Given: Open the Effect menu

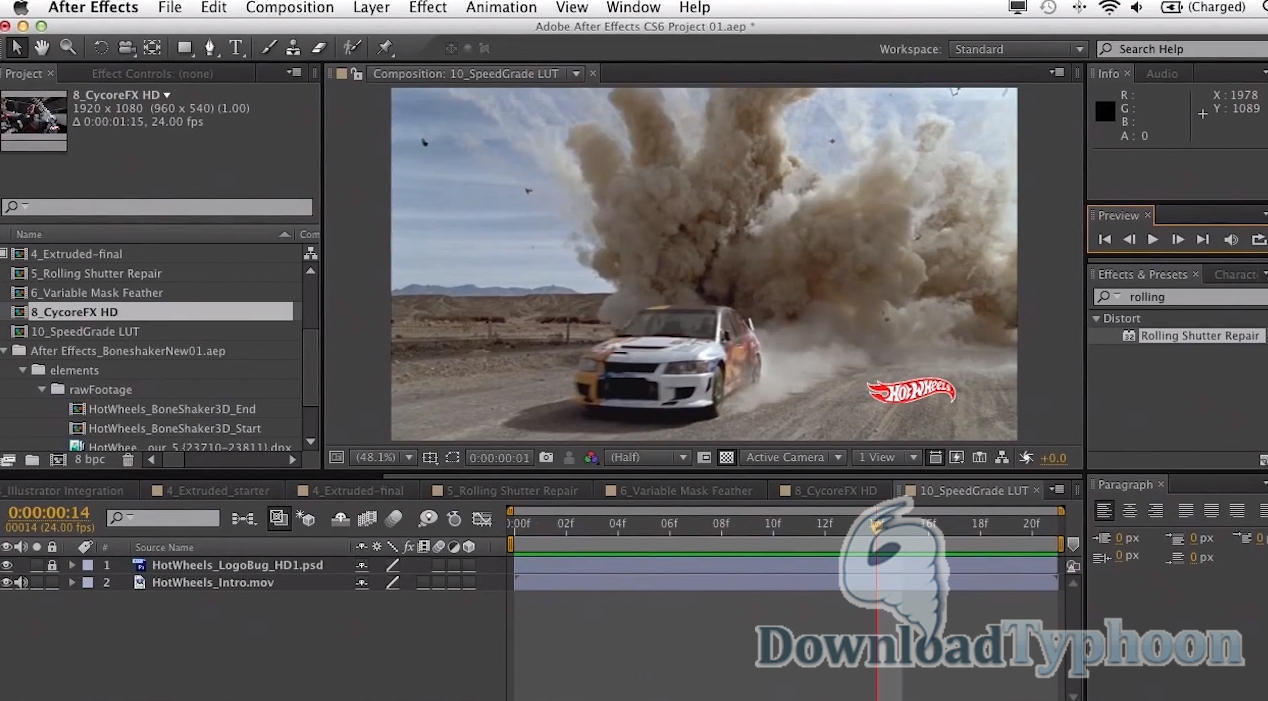Looking at the screenshot, I should tap(428, 8).
